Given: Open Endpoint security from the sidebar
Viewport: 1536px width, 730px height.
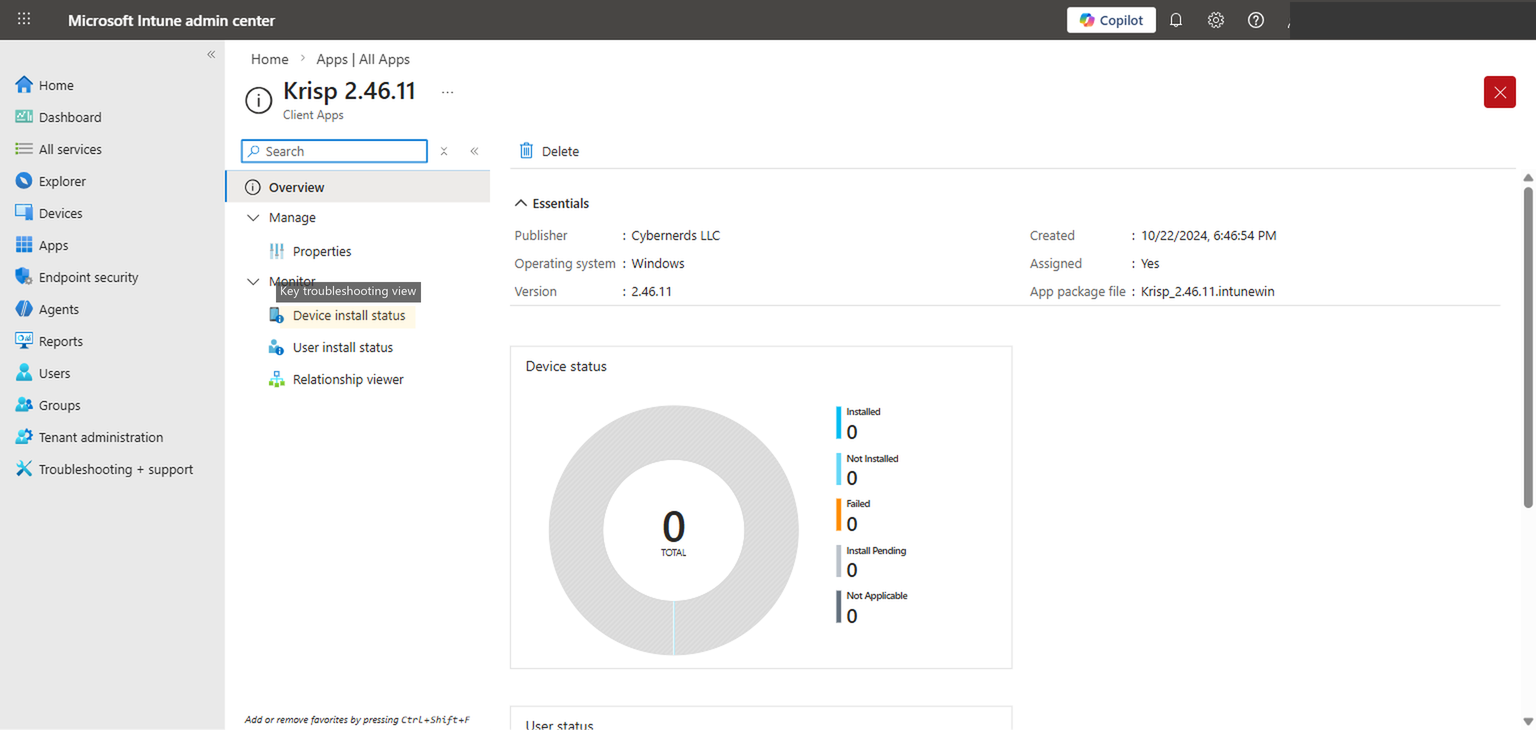Looking at the screenshot, I should 86,276.
